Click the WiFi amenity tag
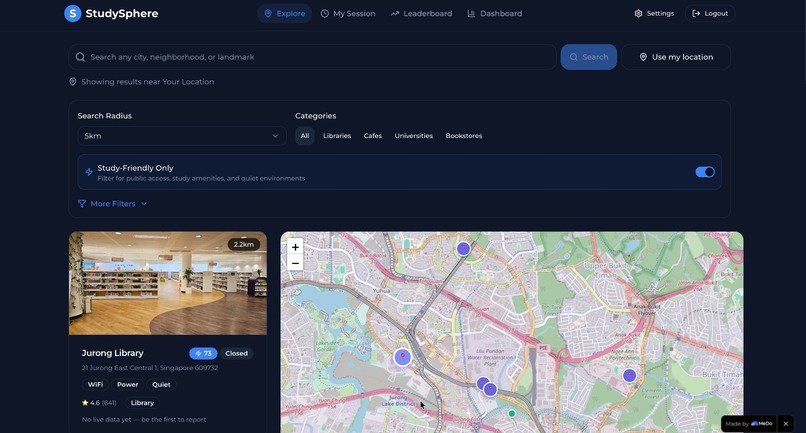The width and height of the screenshot is (806, 433). (x=95, y=384)
